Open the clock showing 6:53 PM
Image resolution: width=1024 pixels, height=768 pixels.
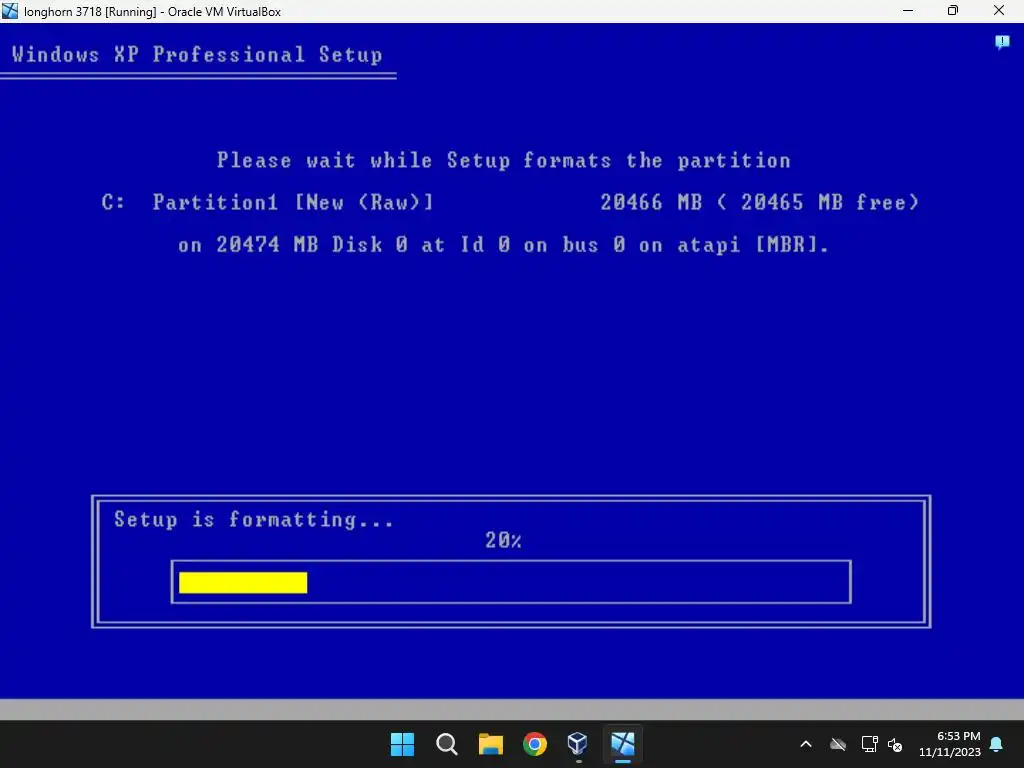958,736
